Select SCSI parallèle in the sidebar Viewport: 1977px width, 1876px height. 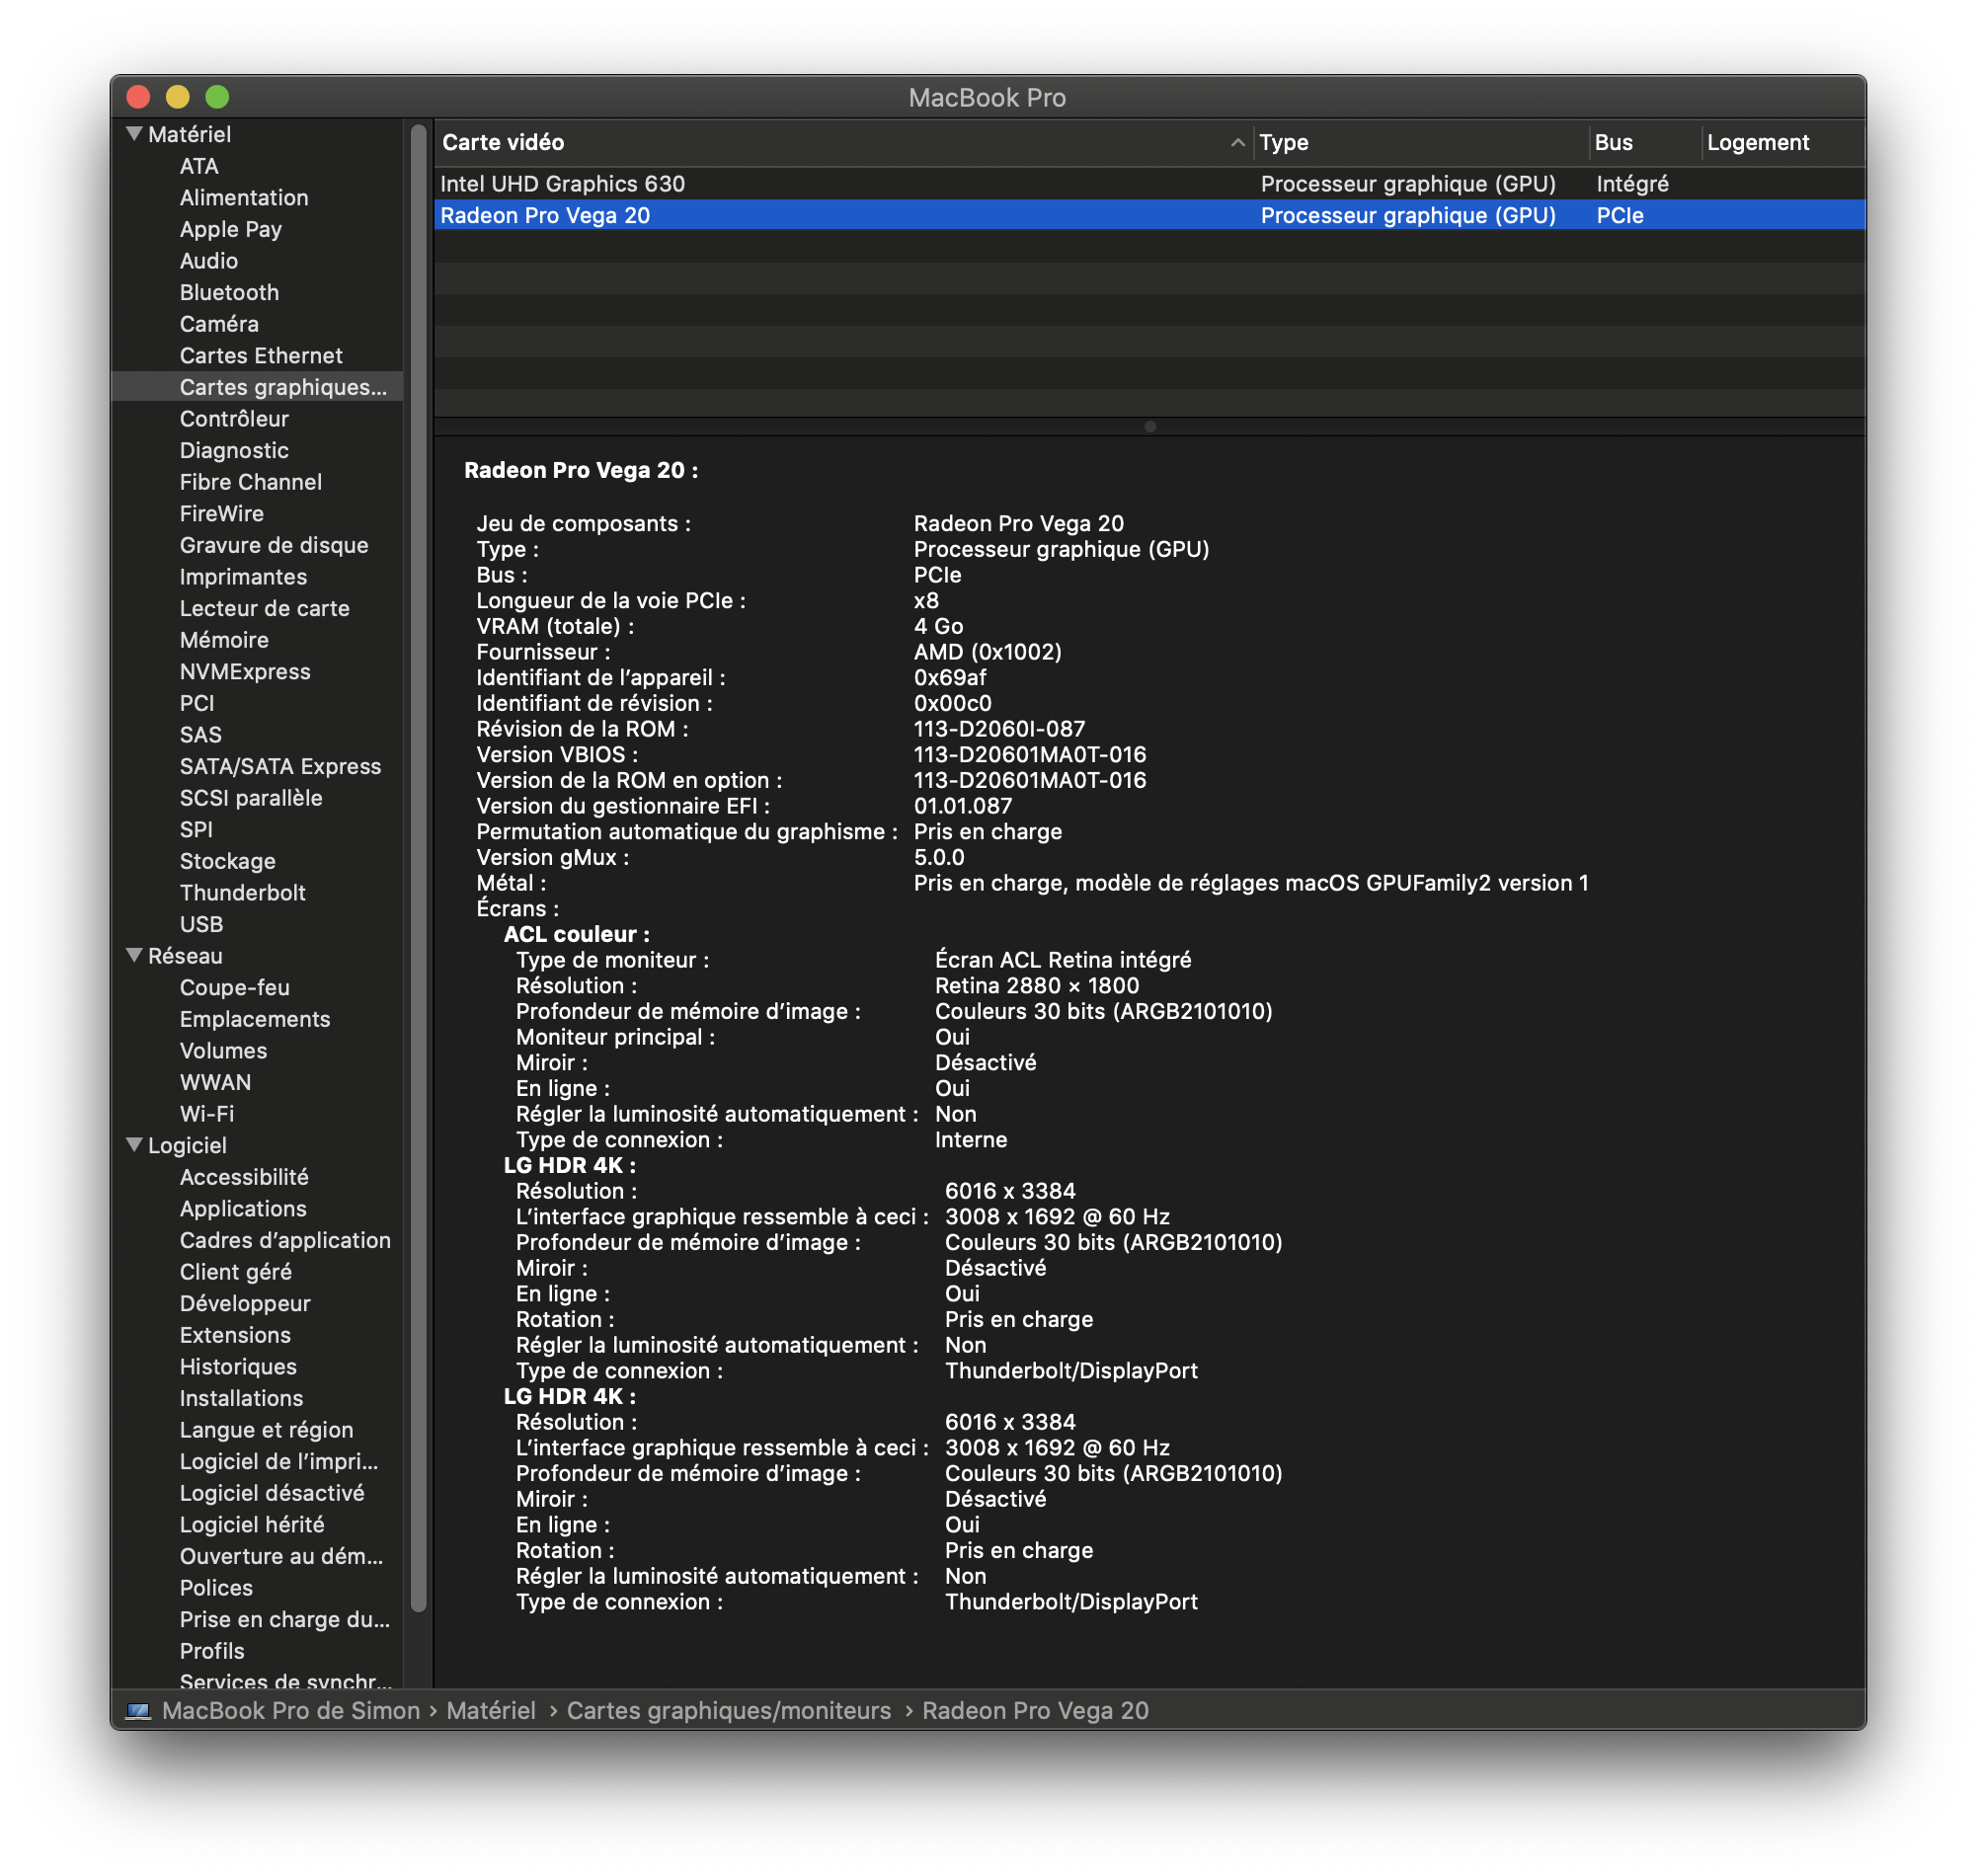coord(251,798)
